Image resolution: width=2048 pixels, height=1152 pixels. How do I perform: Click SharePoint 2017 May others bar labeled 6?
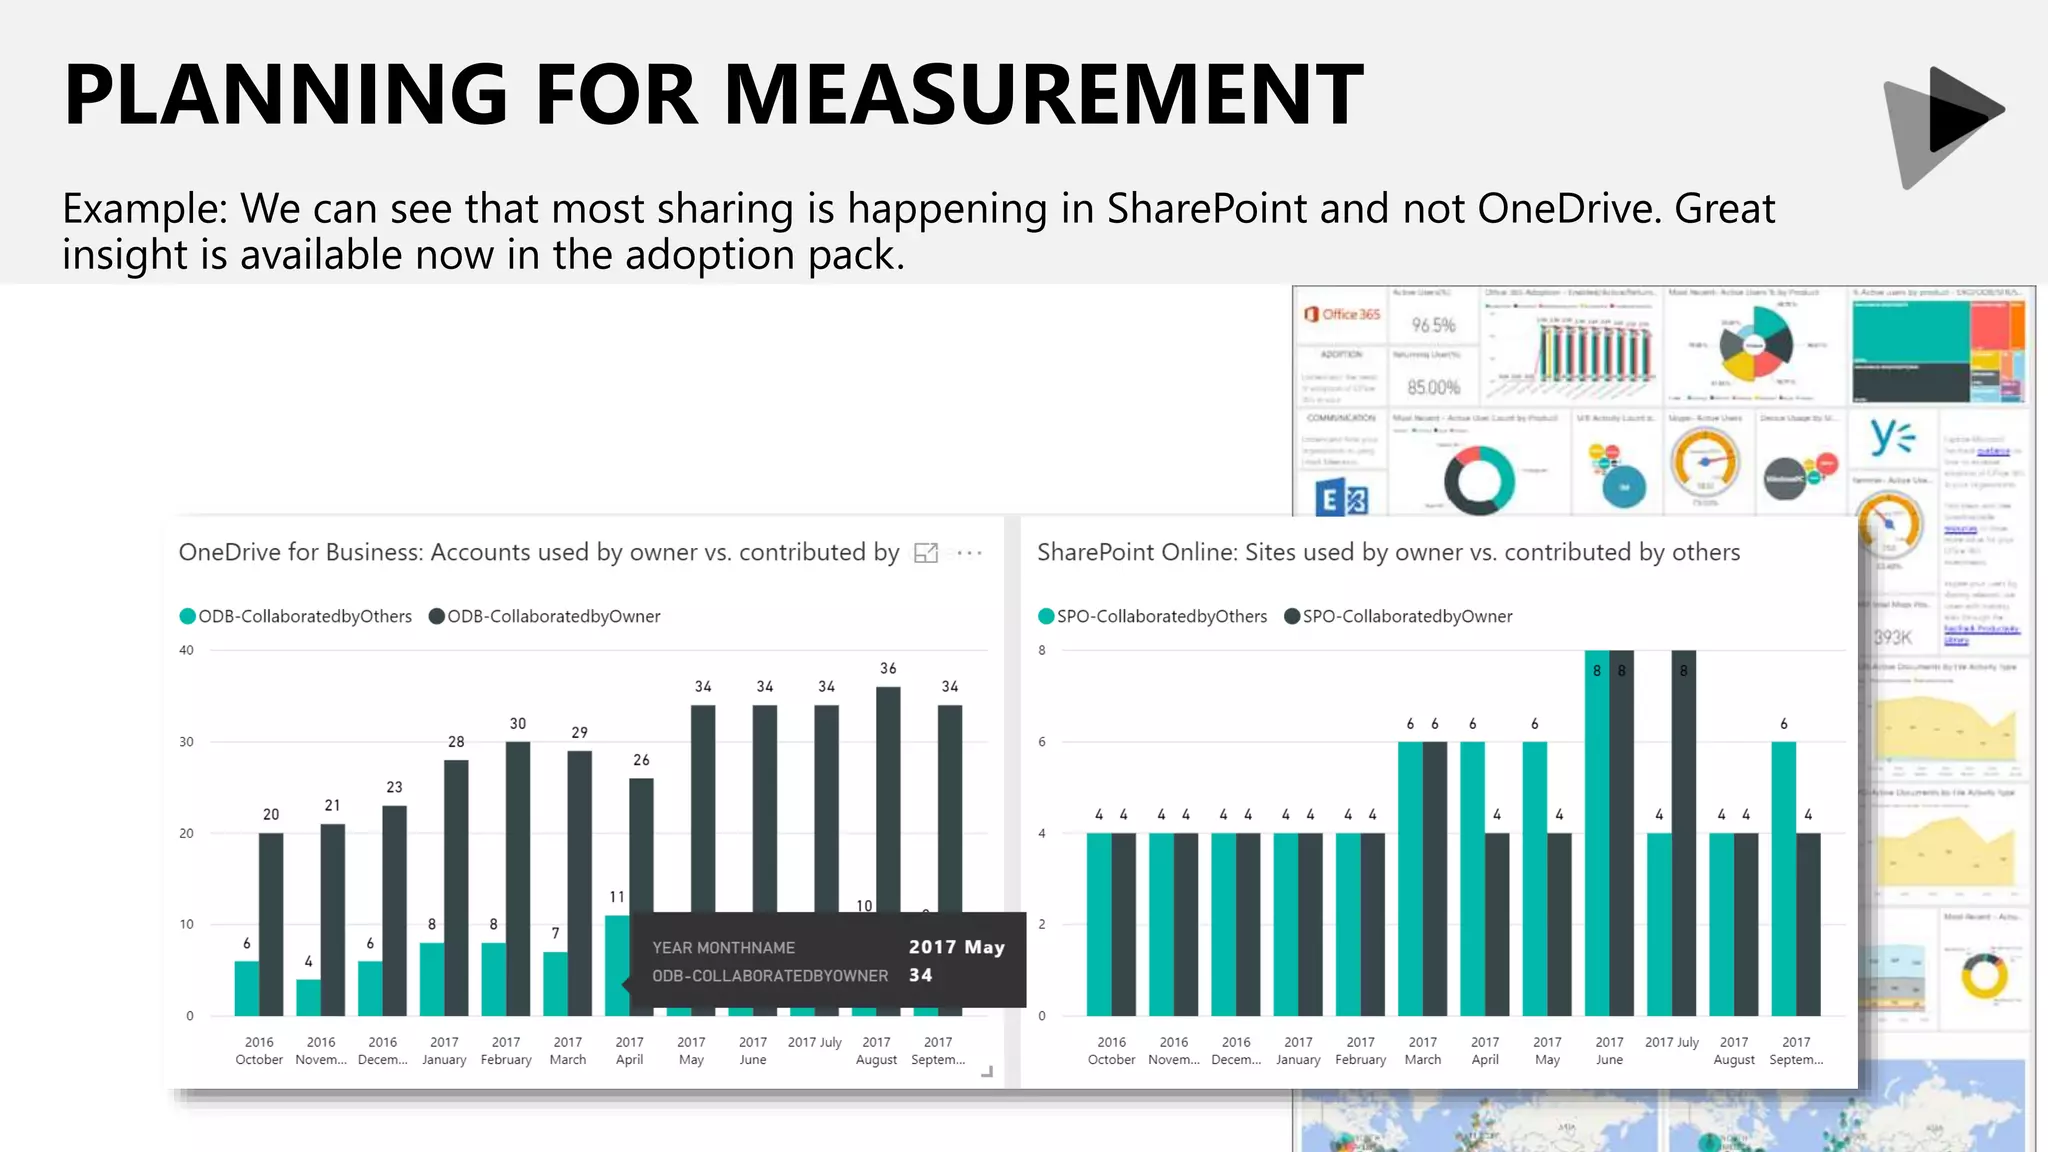pos(1535,879)
